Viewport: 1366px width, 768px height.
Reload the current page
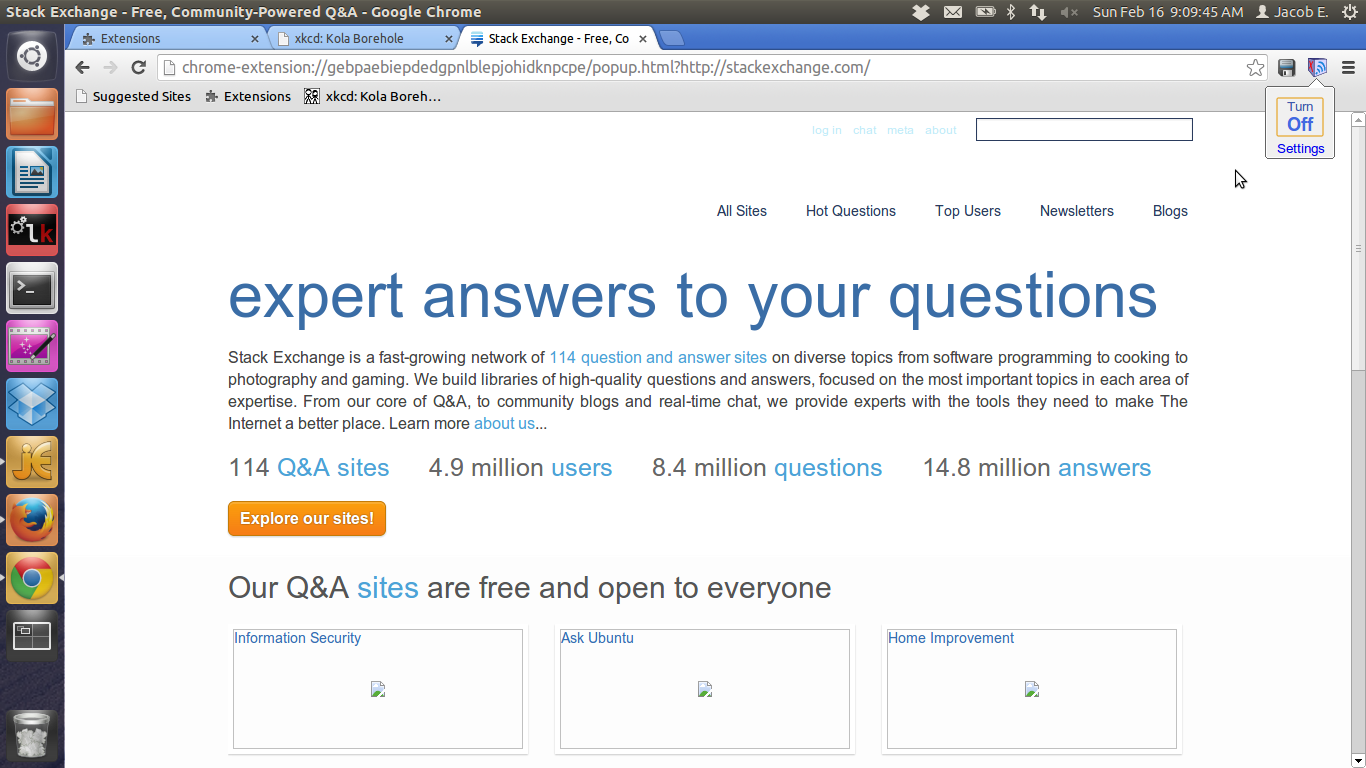[139, 67]
